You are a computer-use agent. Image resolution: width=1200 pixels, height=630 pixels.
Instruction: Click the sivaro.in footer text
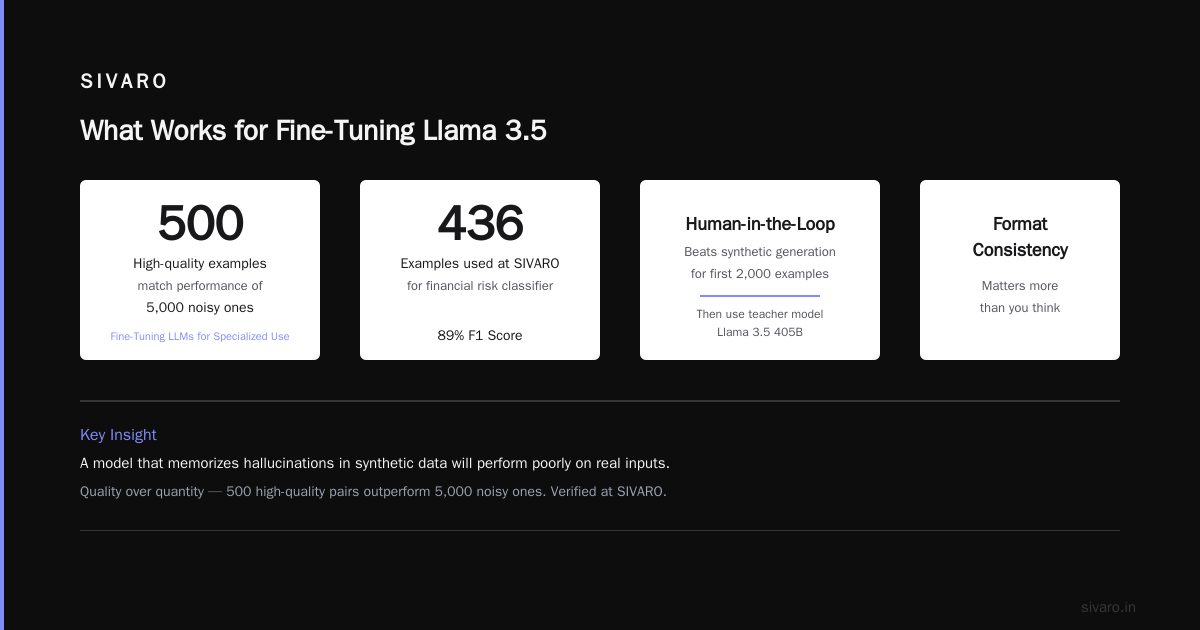pos(1108,607)
